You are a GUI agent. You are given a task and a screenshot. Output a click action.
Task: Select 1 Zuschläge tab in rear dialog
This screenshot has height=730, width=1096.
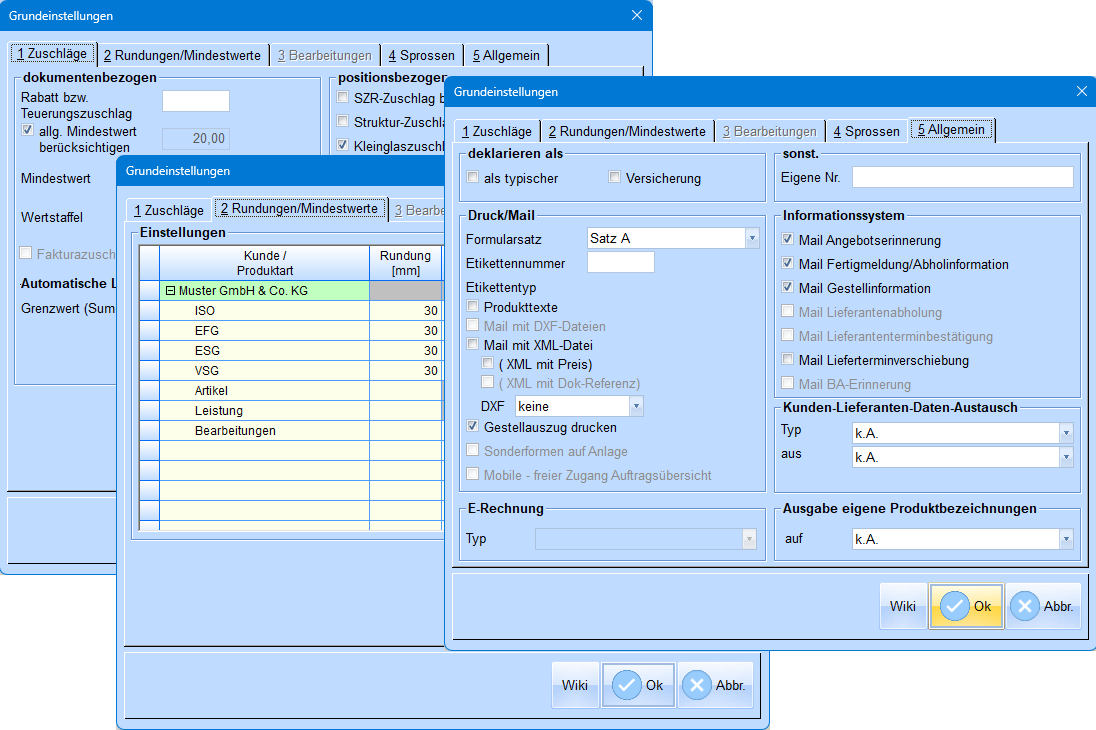pyautogui.click(x=52, y=54)
